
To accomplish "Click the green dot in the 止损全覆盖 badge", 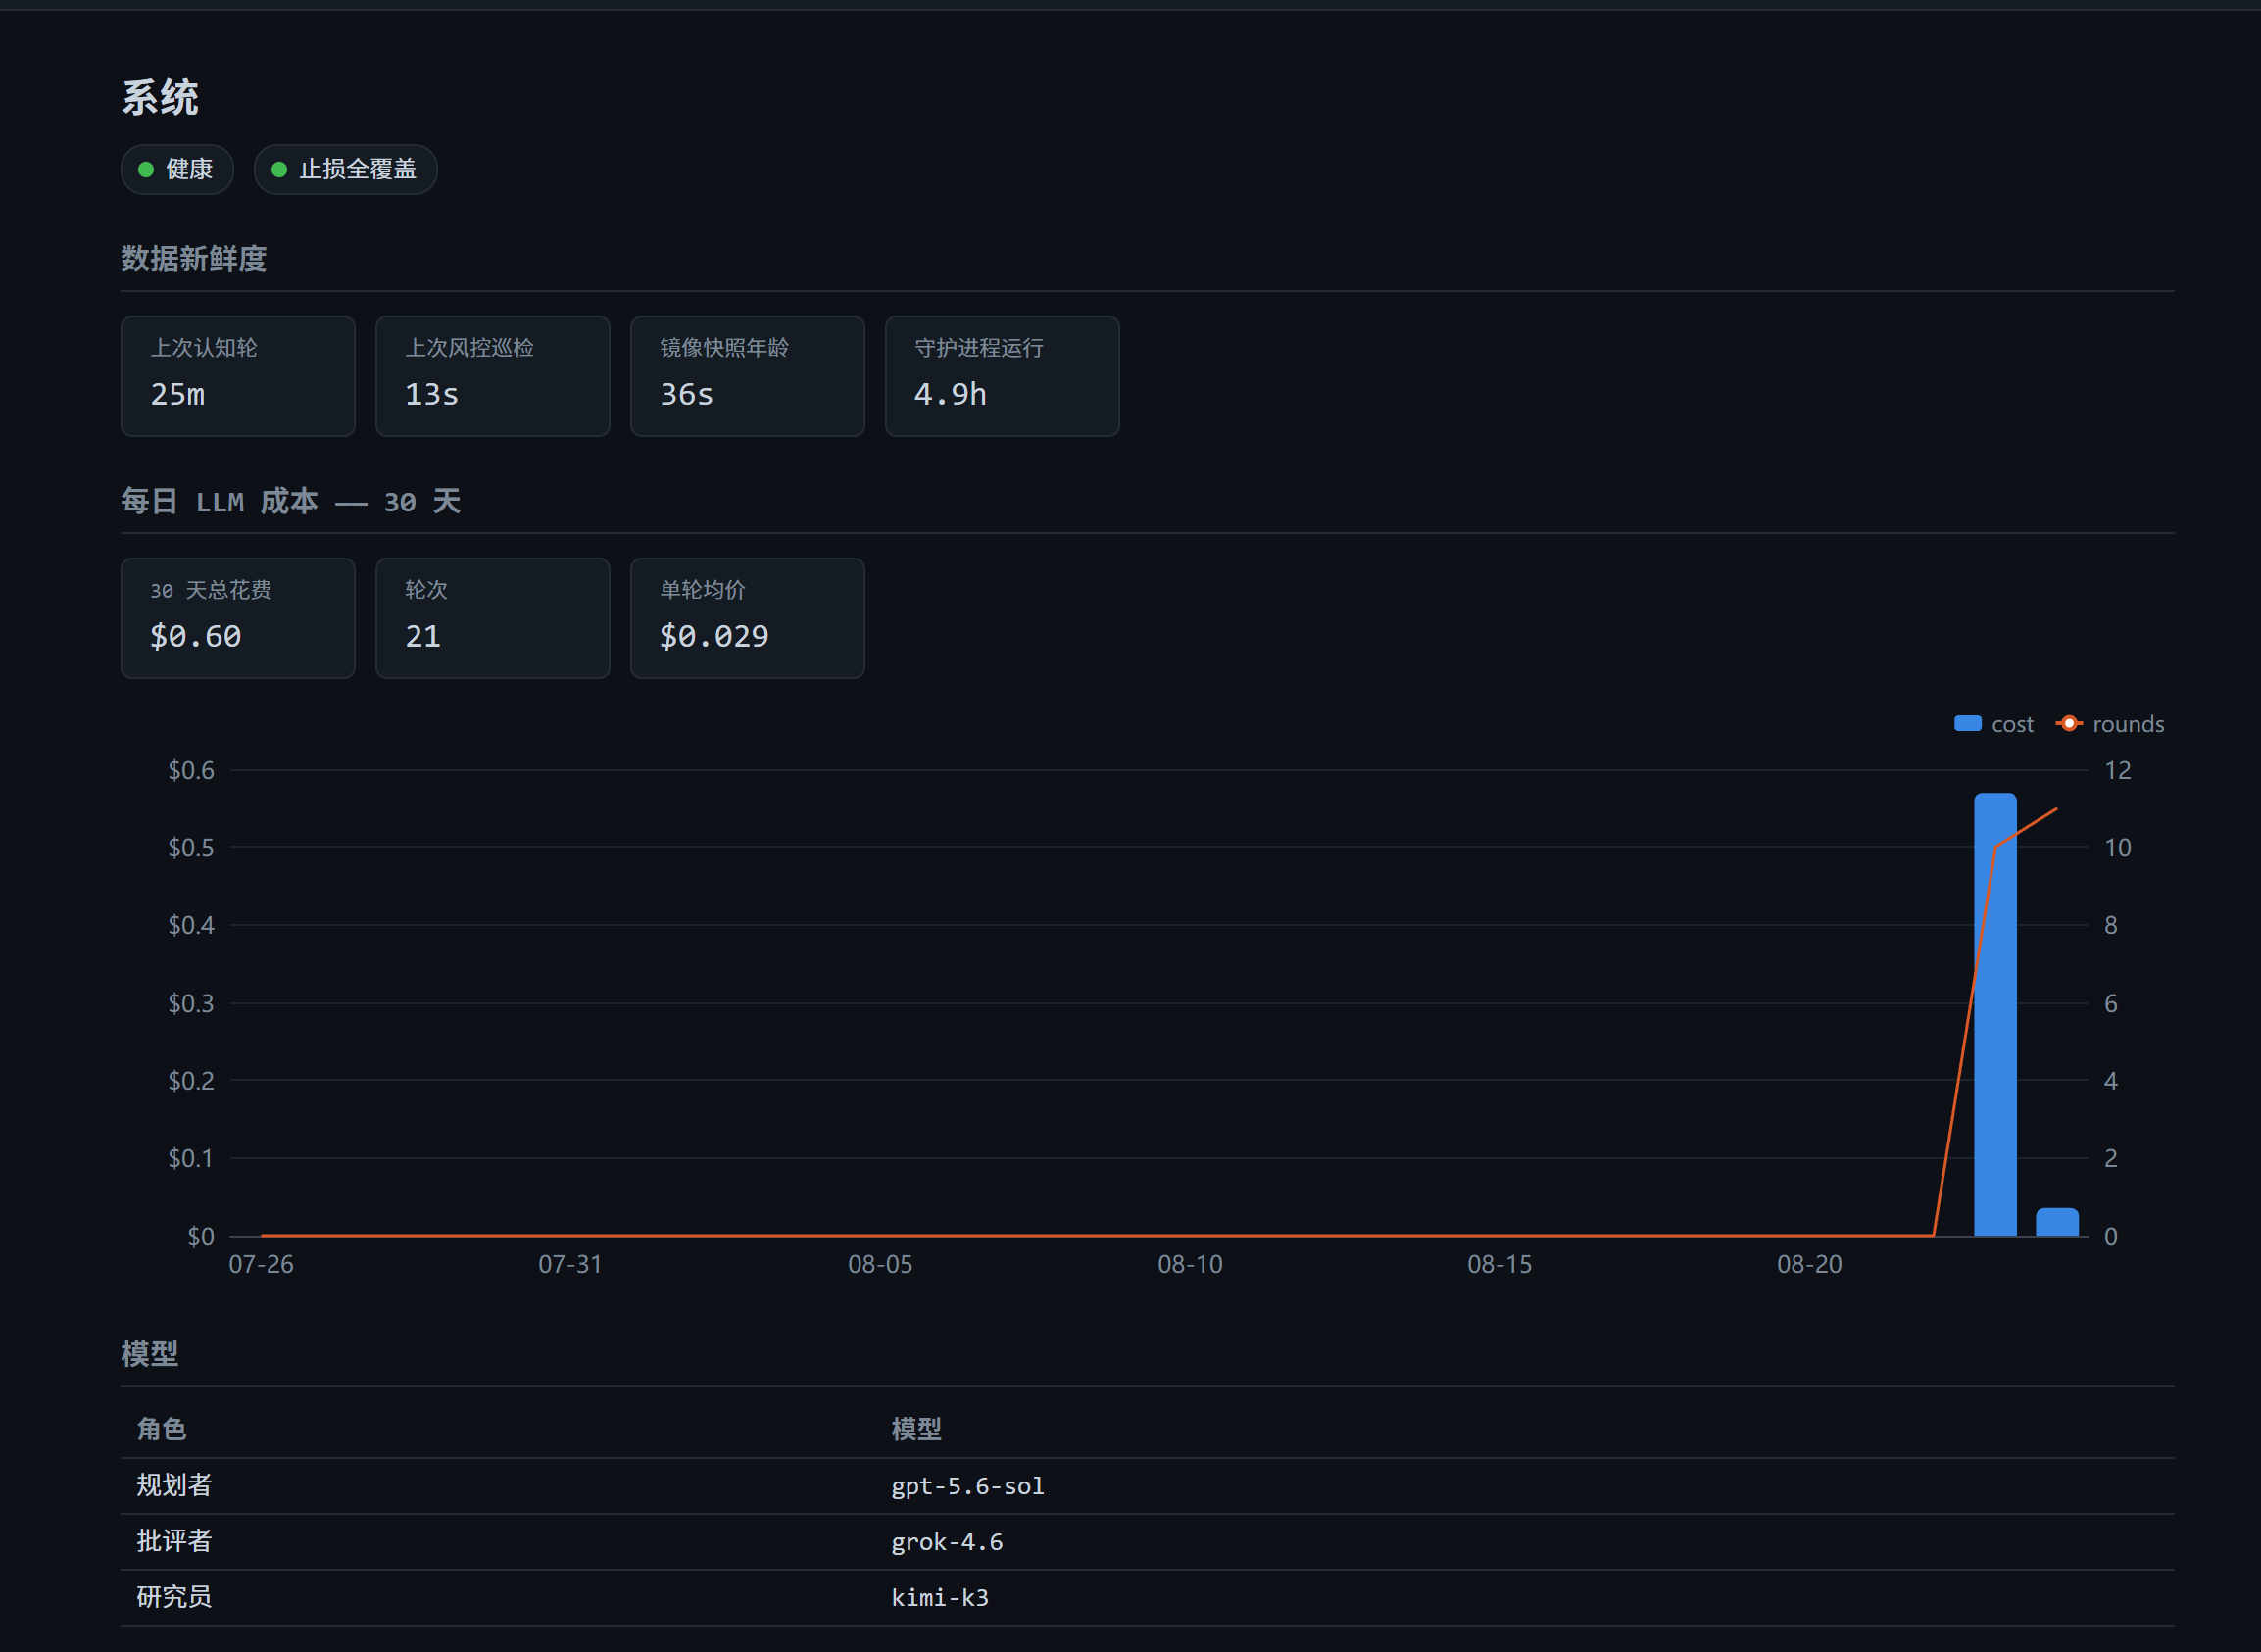I will click(x=280, y=170).
